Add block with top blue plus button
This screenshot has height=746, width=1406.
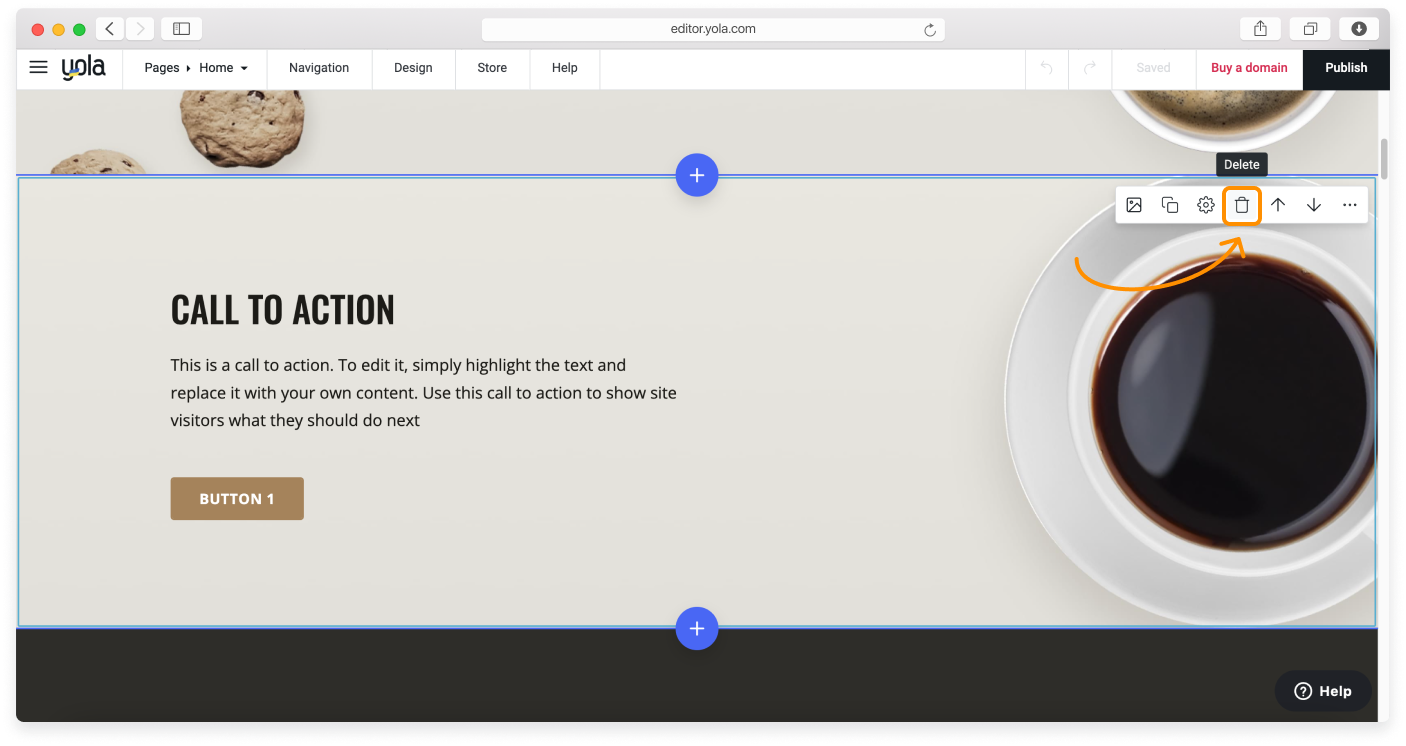coord(696,175)
